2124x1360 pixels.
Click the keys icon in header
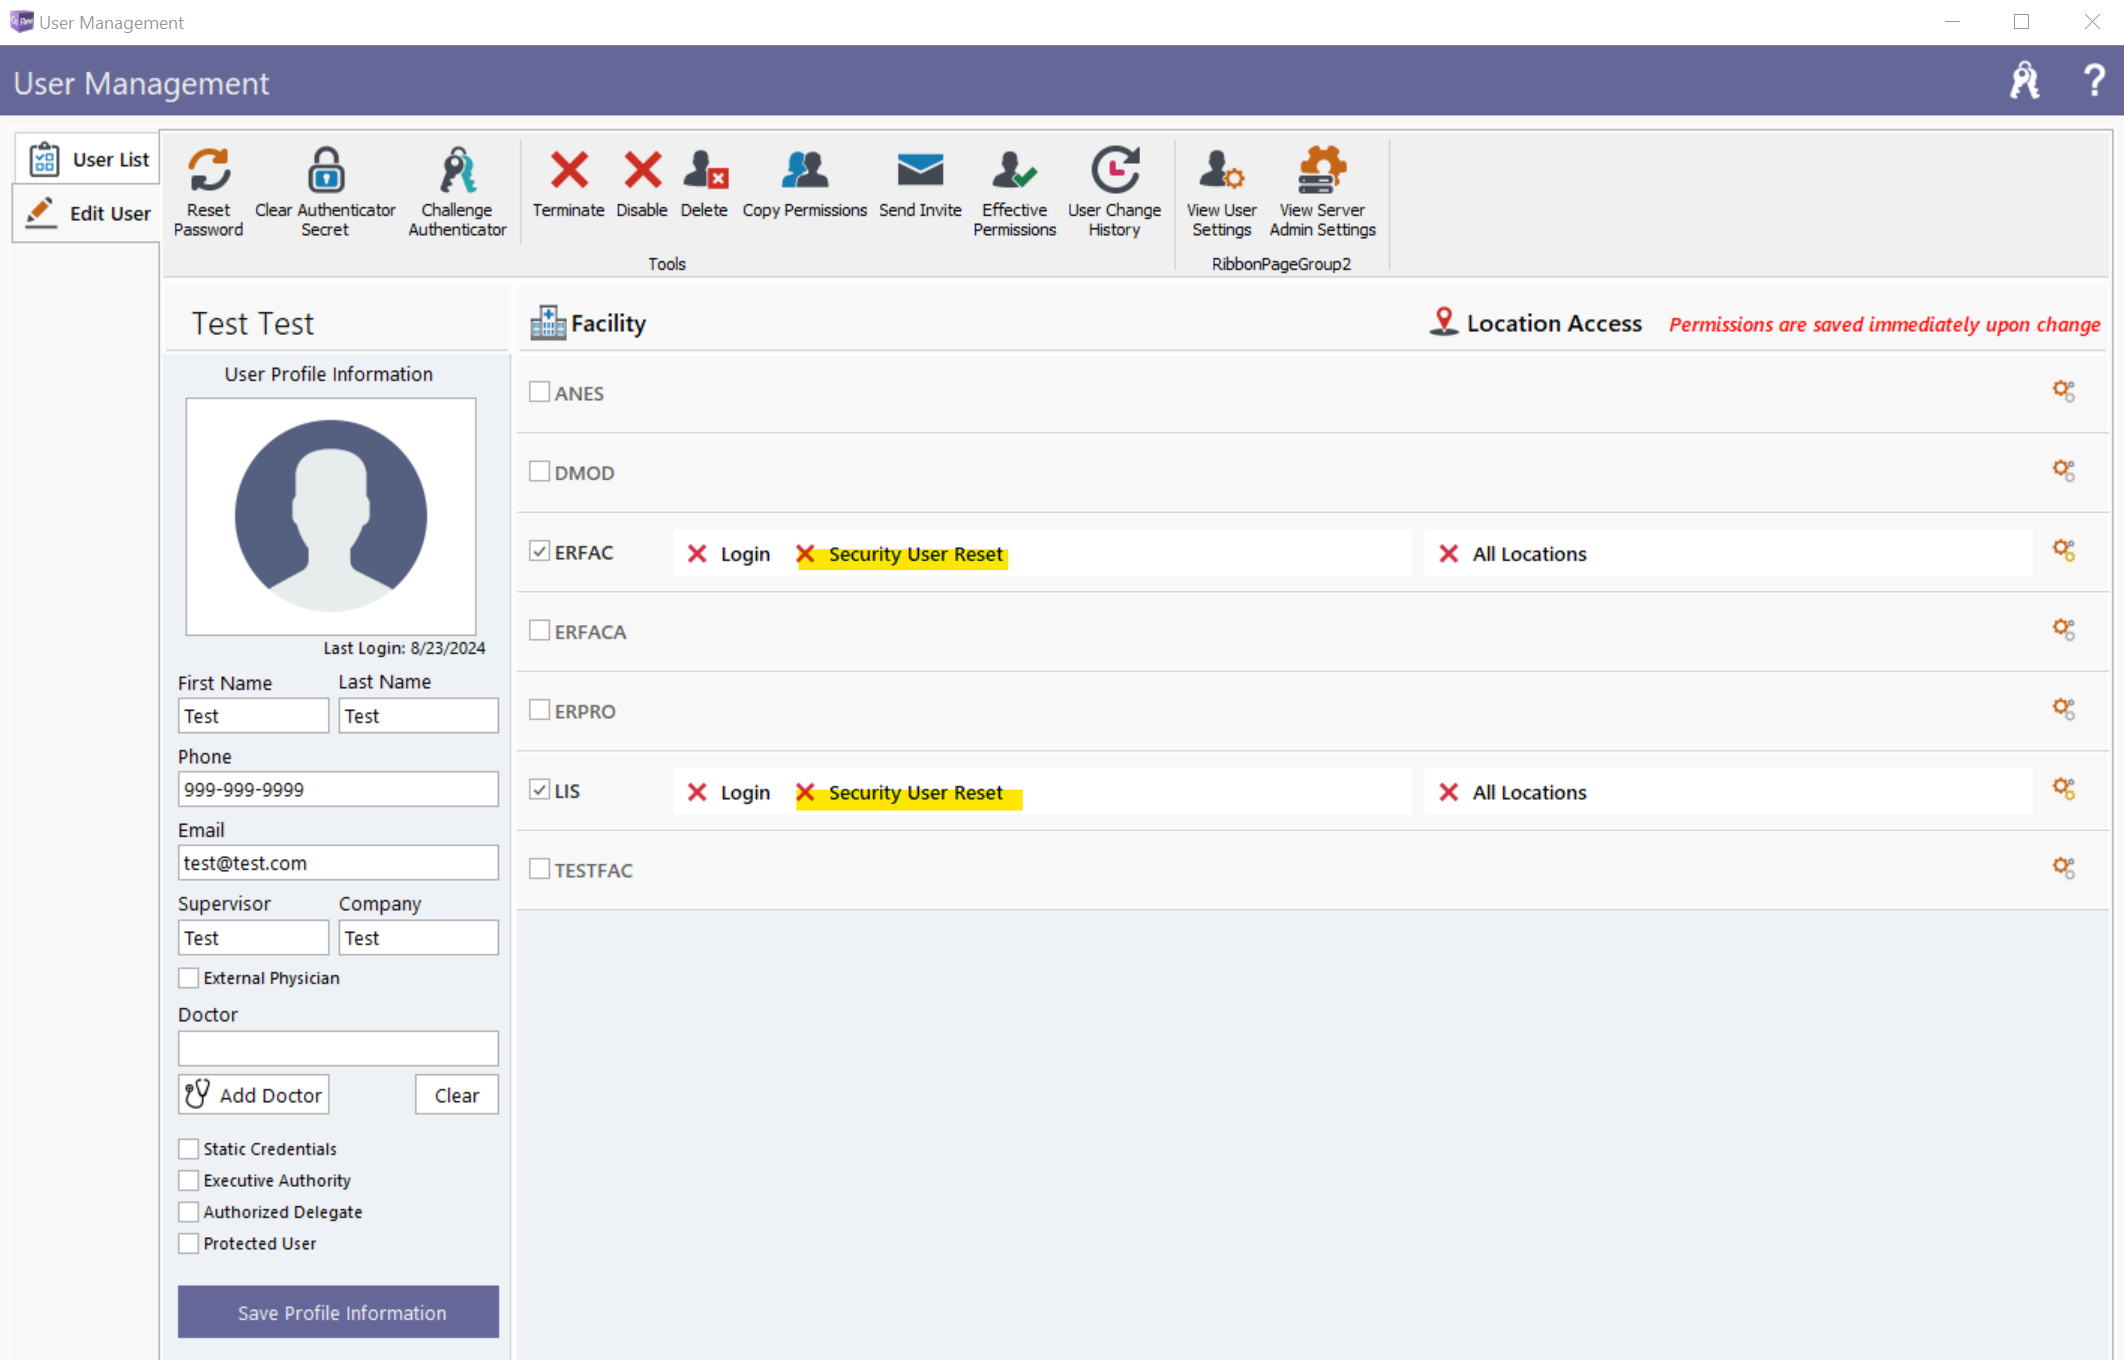point(2025,81)
